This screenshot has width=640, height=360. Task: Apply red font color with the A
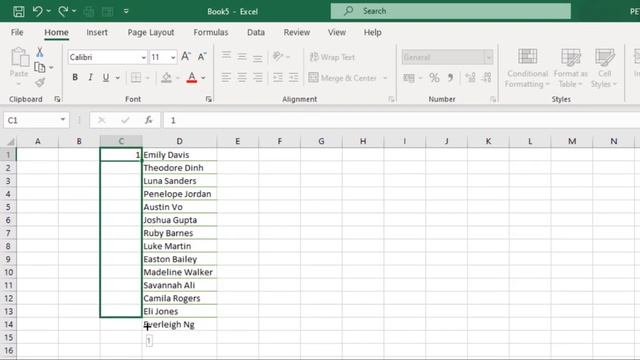tap(192, 77)
